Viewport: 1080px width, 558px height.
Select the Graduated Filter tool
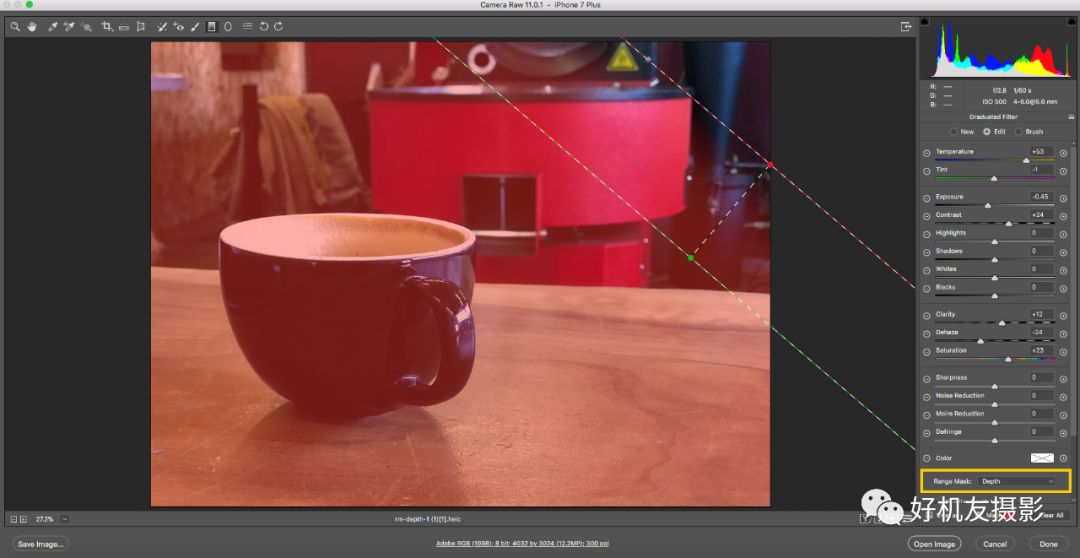(211, 27)
